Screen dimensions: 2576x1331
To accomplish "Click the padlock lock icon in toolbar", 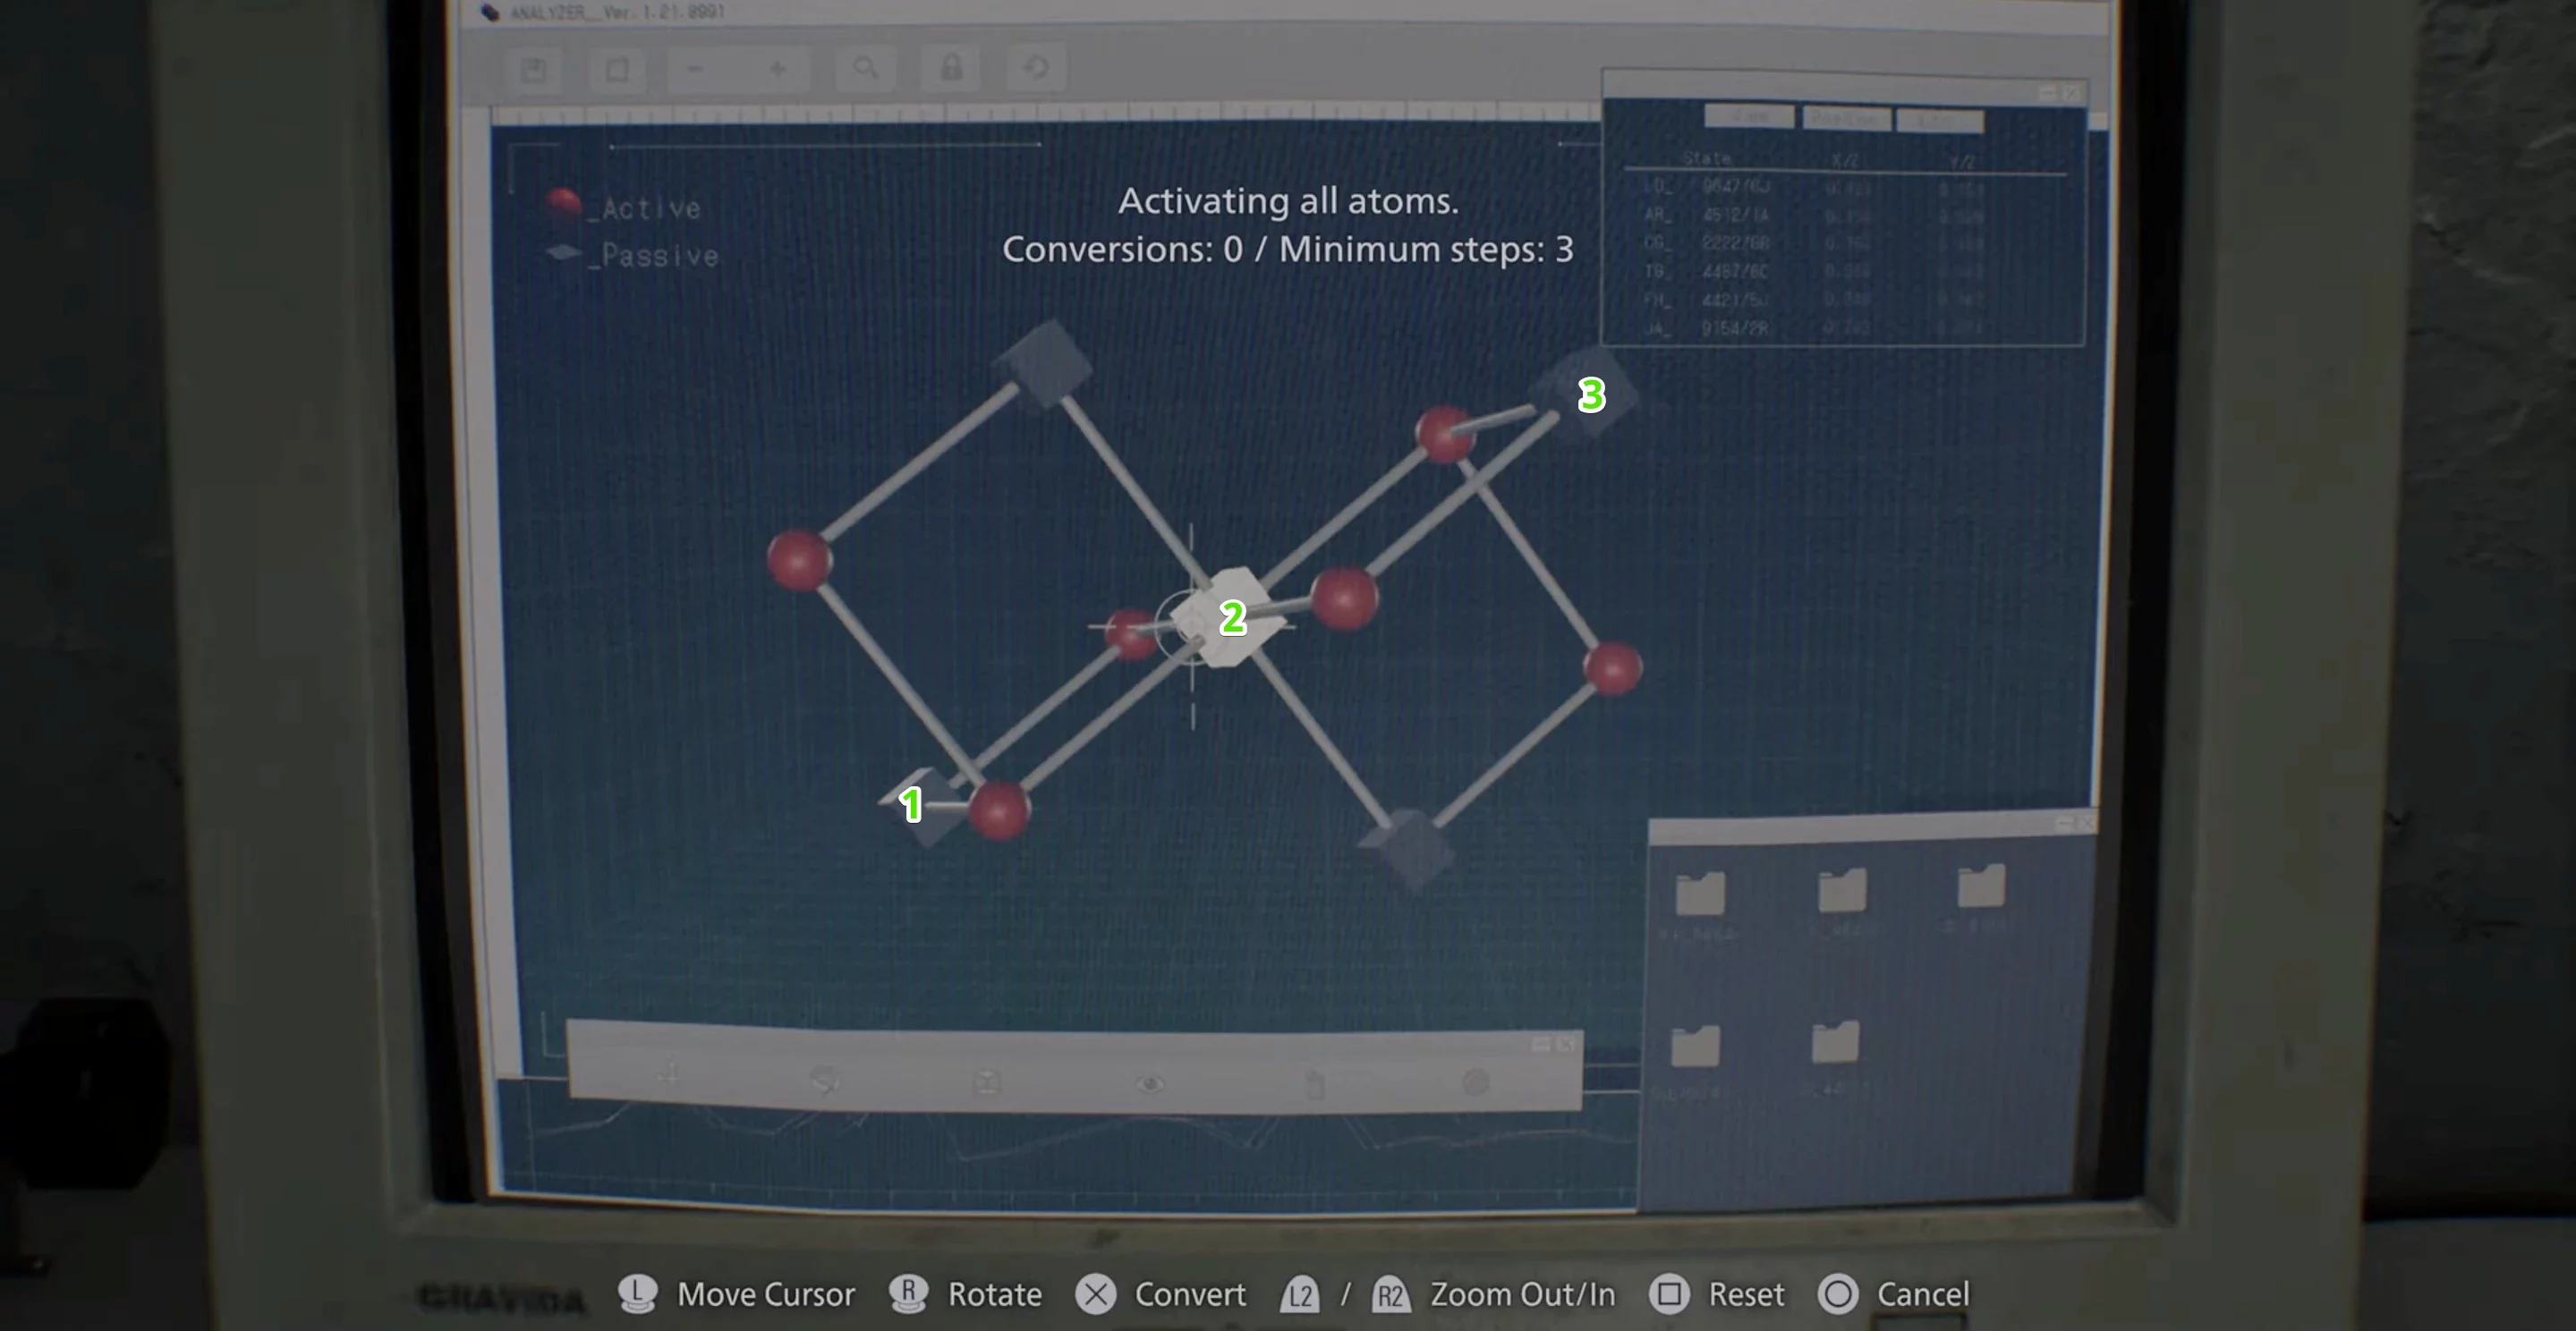I will (x=951, y=68).
